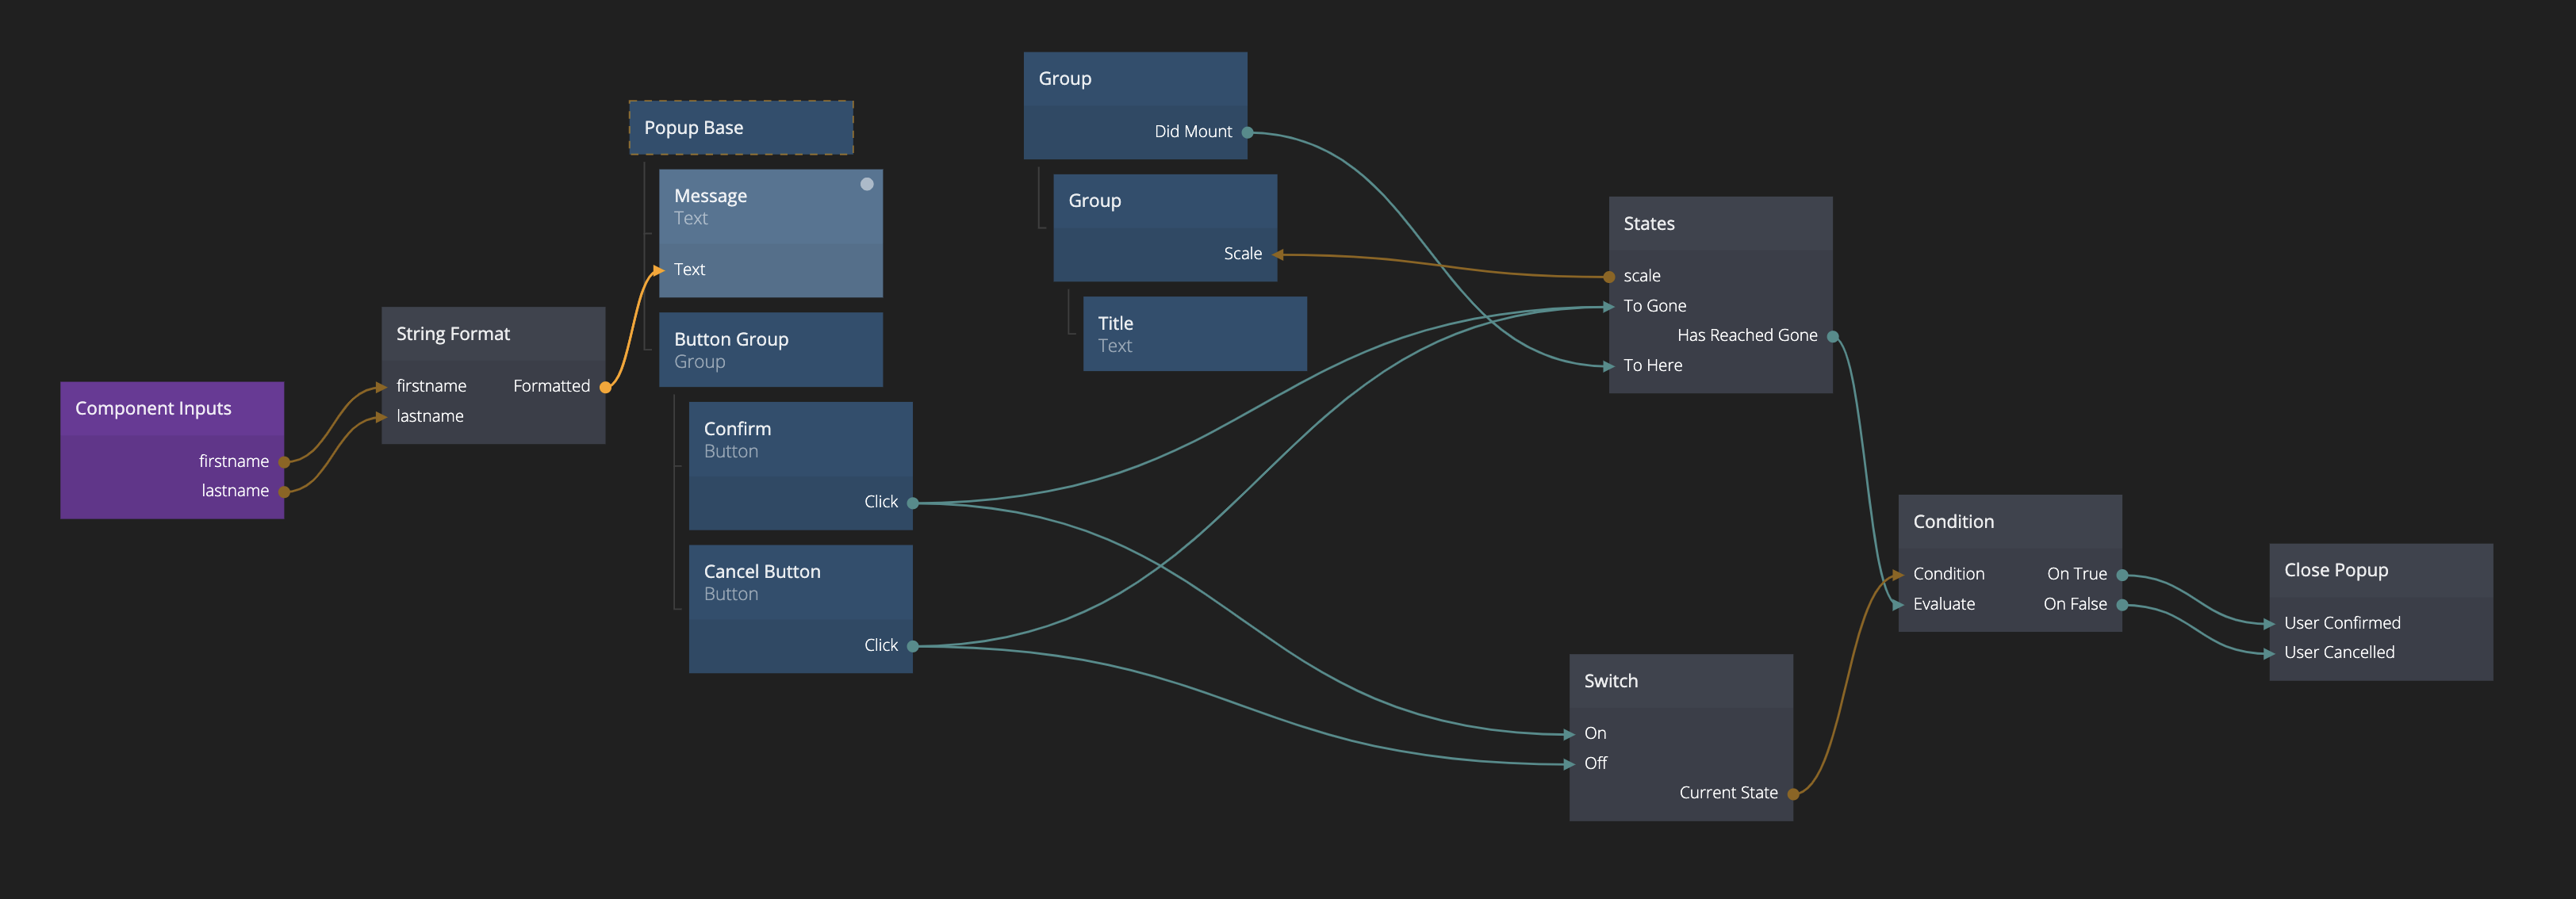Viewport: 2576px width, 899px height.
Task: Click the On False output port
Action: point(2122,605)
